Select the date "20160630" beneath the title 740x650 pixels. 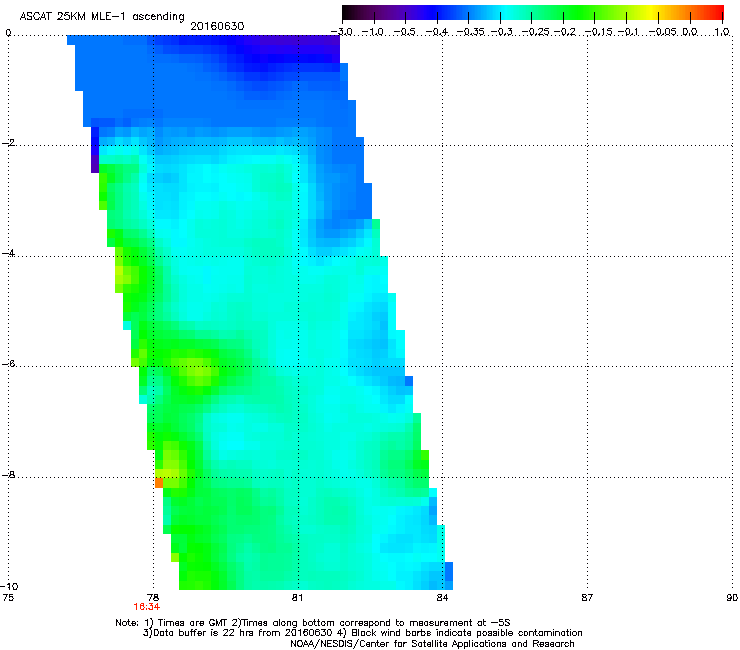(x=217, y=26)
